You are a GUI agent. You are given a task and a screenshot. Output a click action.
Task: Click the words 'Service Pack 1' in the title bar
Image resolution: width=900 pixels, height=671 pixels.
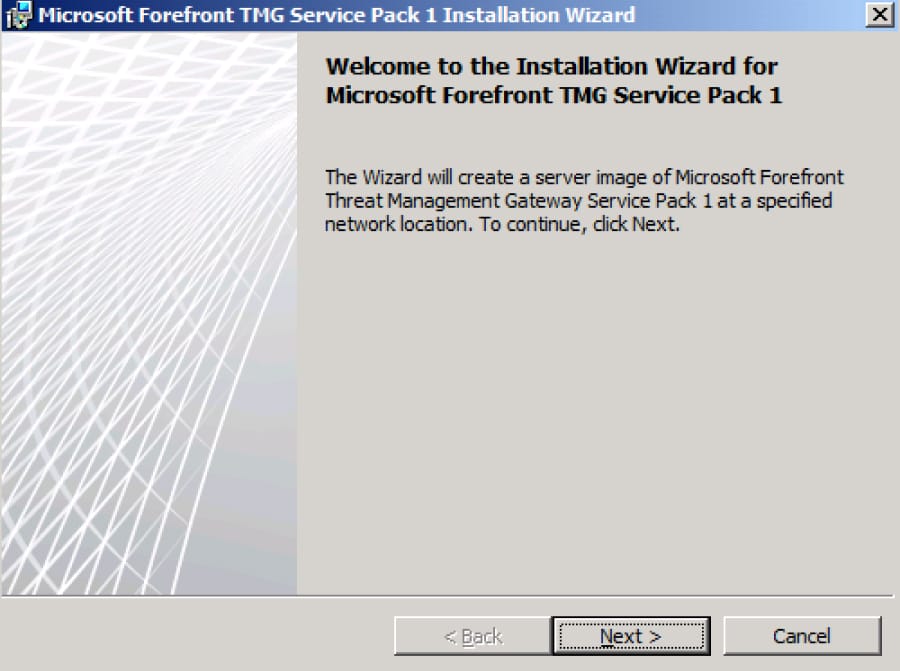click(x=363, y=15)
